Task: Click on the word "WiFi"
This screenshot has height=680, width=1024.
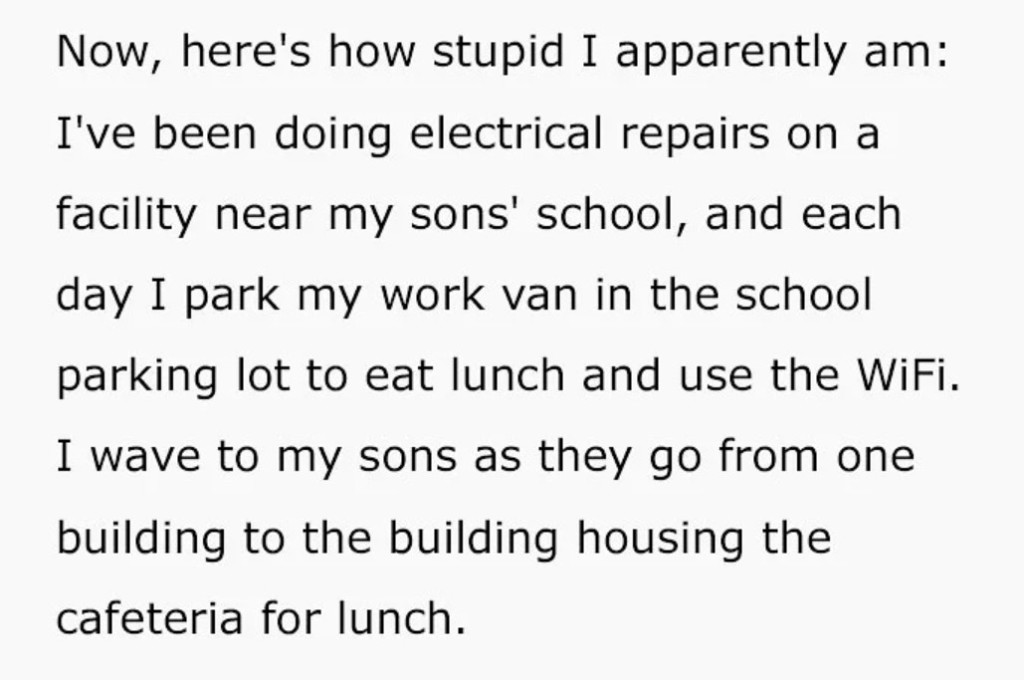Action: tap(900, 377)
